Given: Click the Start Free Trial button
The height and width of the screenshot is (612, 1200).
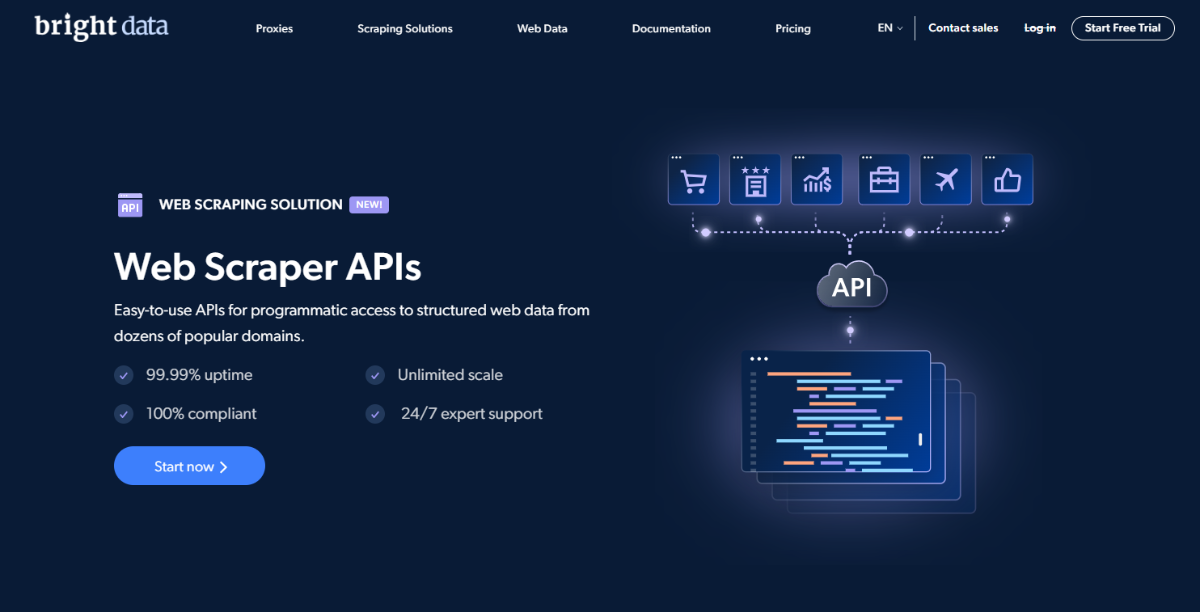Looking at the screenshot, I should coord(1122,28).
